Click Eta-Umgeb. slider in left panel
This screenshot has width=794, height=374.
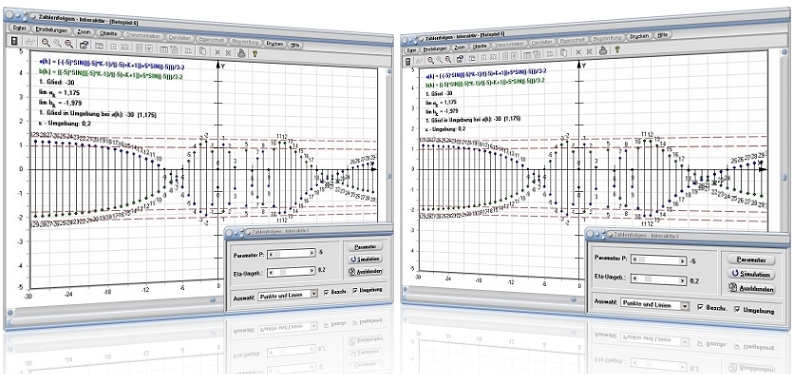tap(291, 271)
